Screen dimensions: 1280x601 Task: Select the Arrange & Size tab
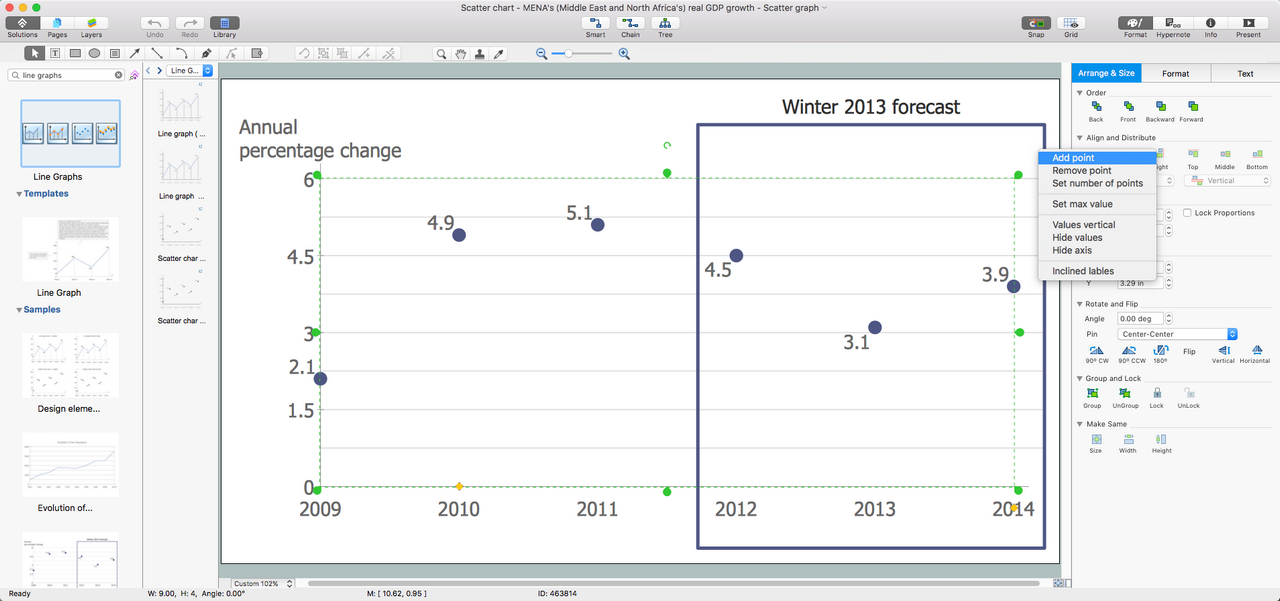coord(1106,73)
